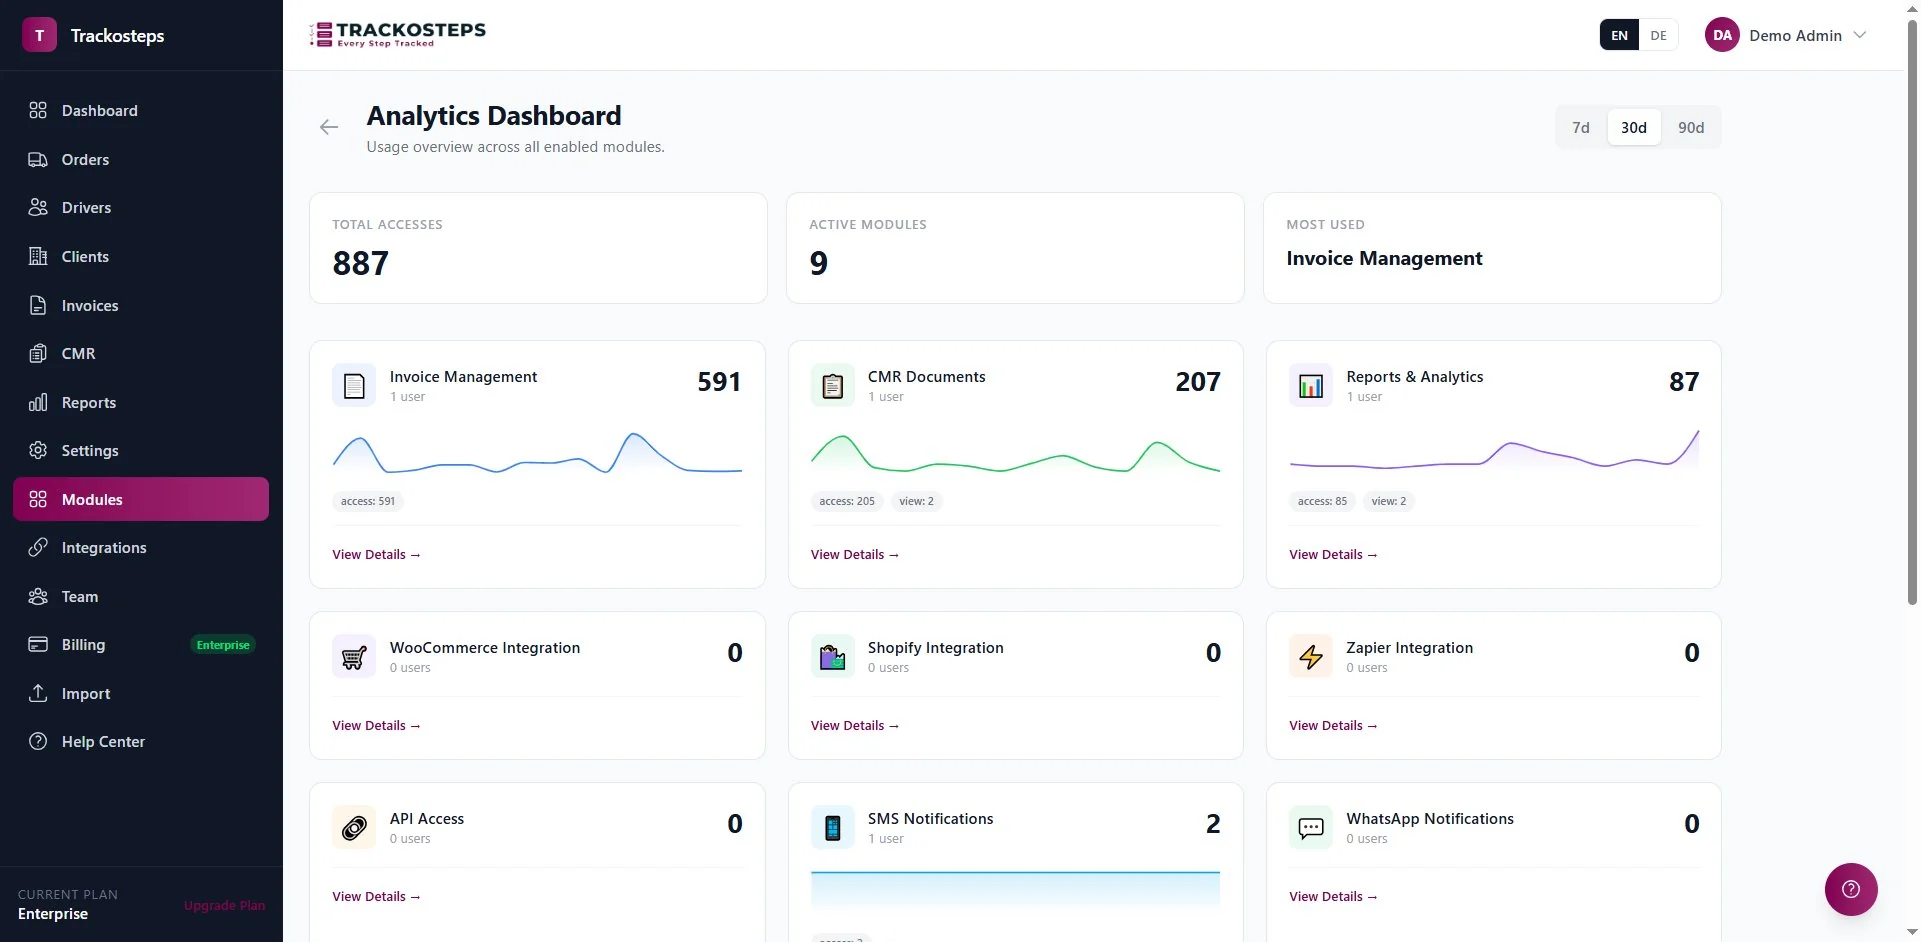Click the 'access: 205' tag

point(847,501)
